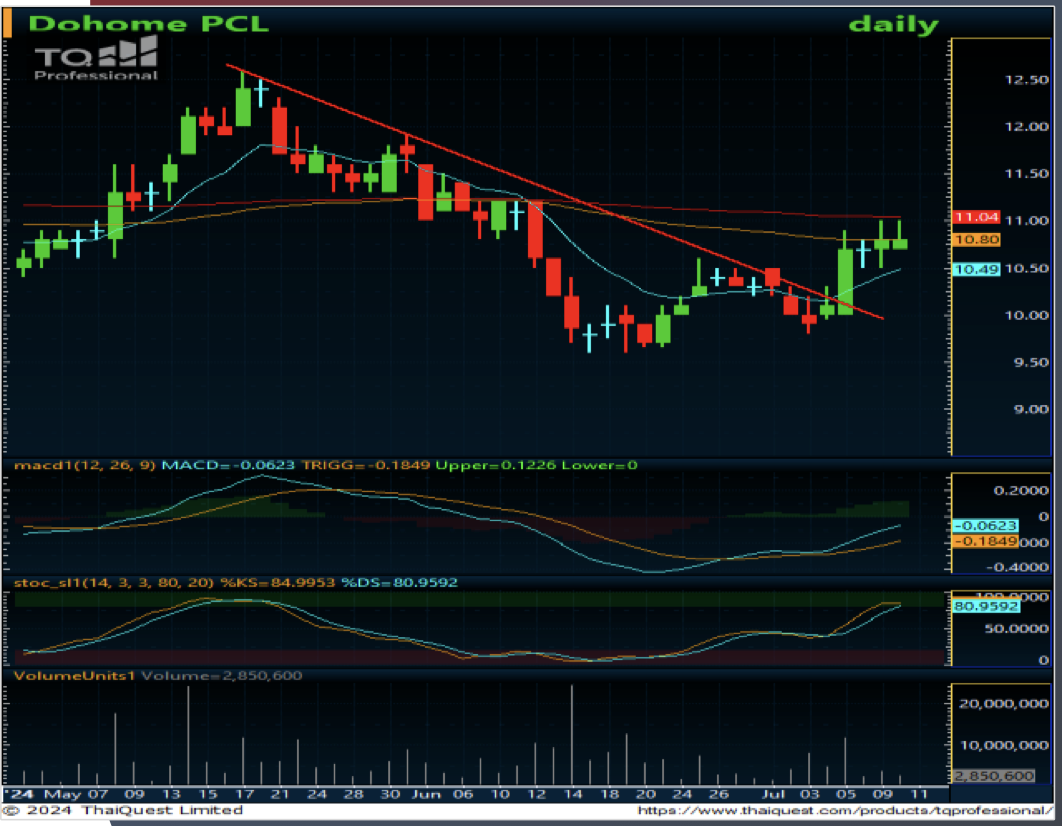1062x826 pixels.
Task: Click the '%KS=84.9953' stochastic readout
Action: (x=278, y=583)
